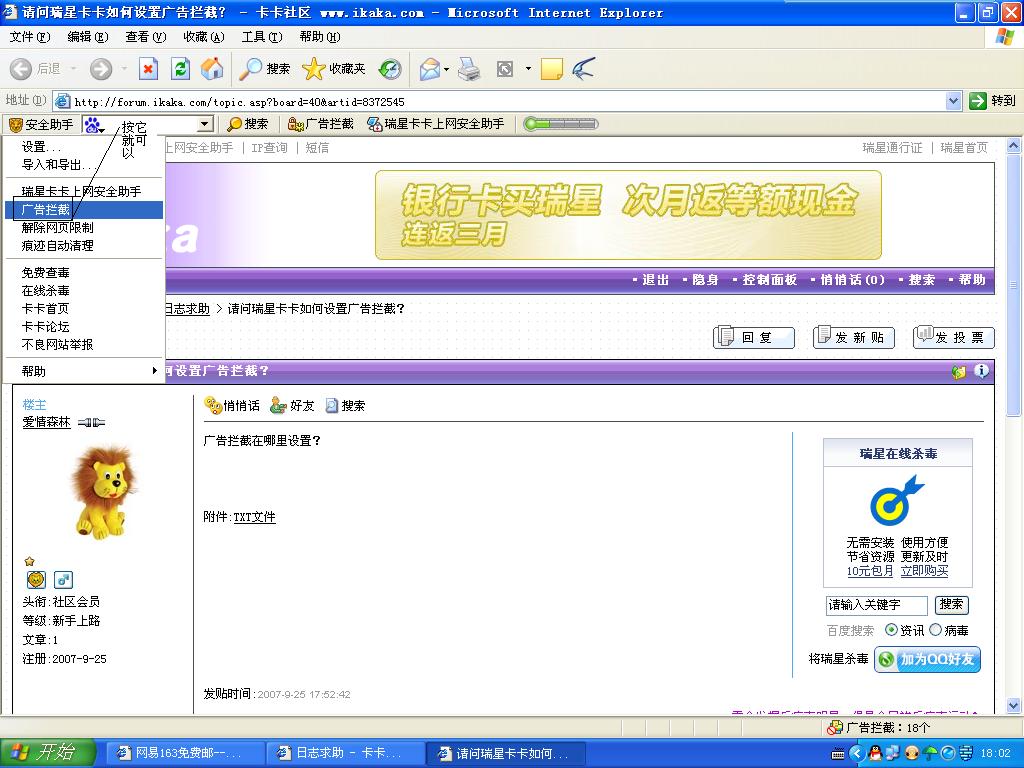Viewport: 1024px width, 768px height.
Task: Open the Favorites star button
Action: pyautogui.click(x=334, y=69)
